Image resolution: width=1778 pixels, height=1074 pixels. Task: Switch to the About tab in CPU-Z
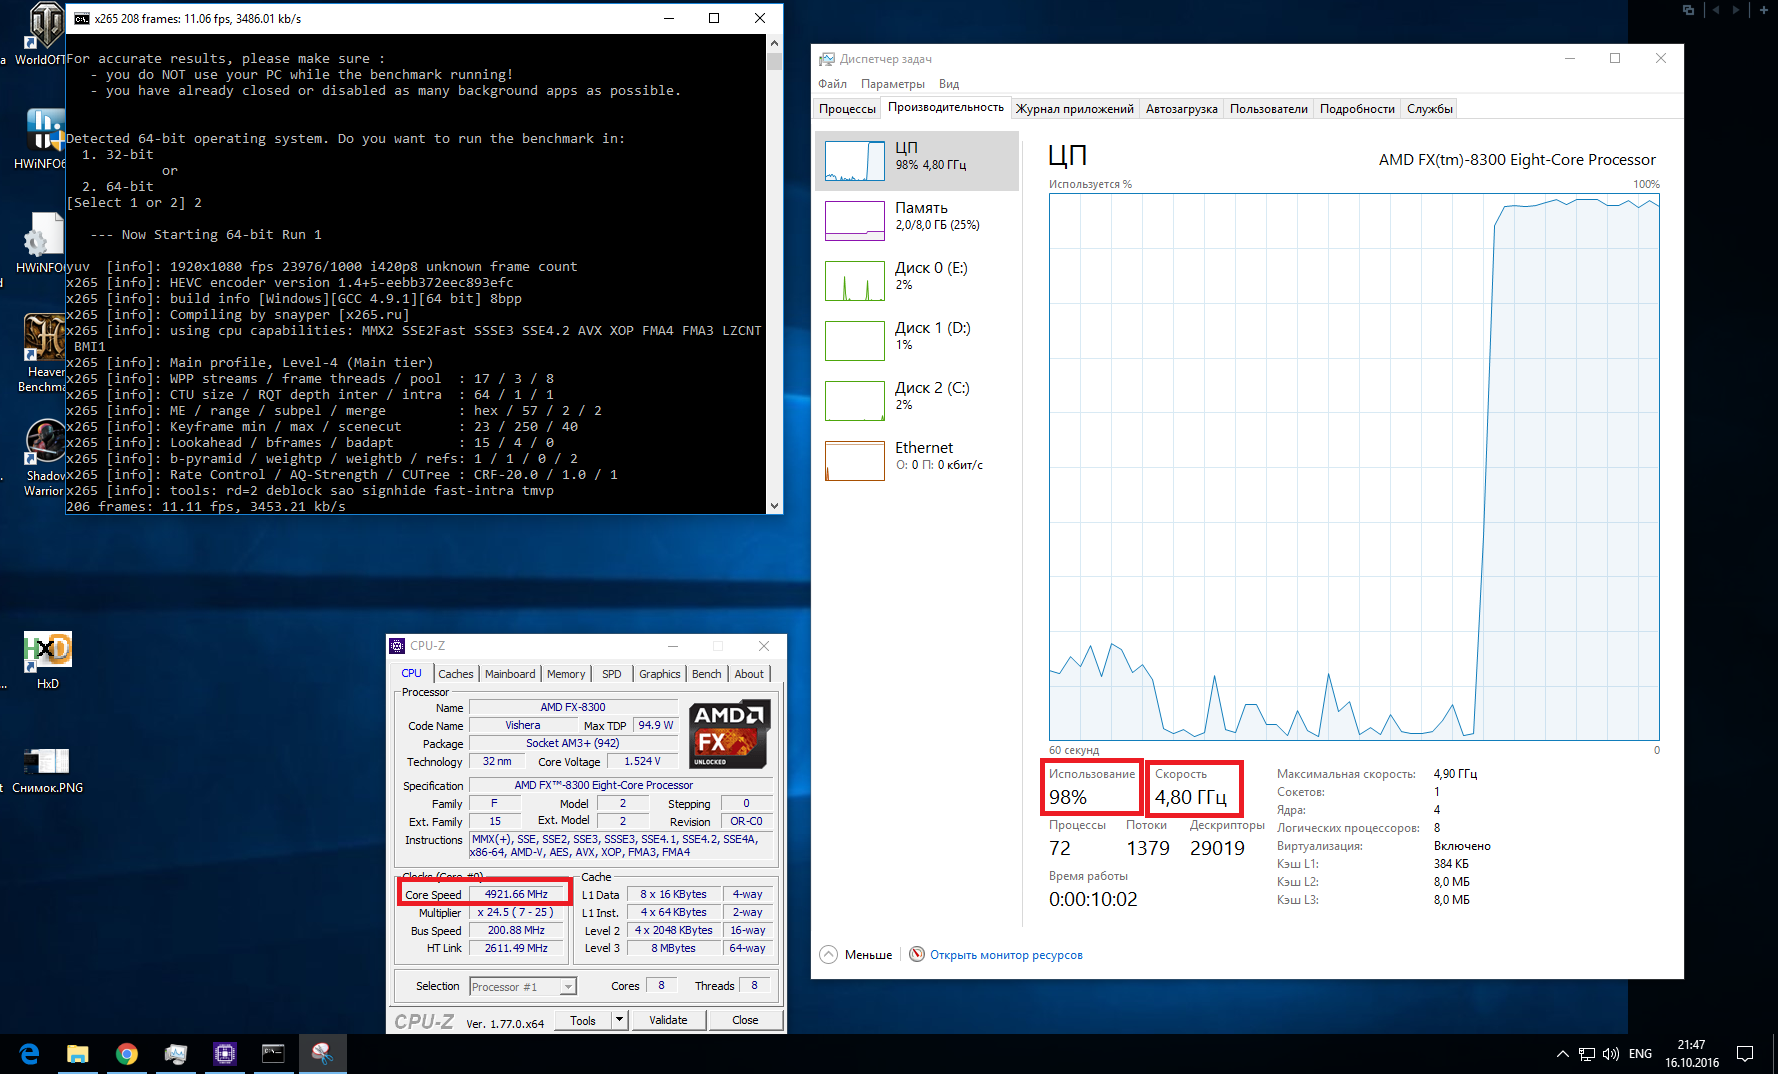pos(749,674)
